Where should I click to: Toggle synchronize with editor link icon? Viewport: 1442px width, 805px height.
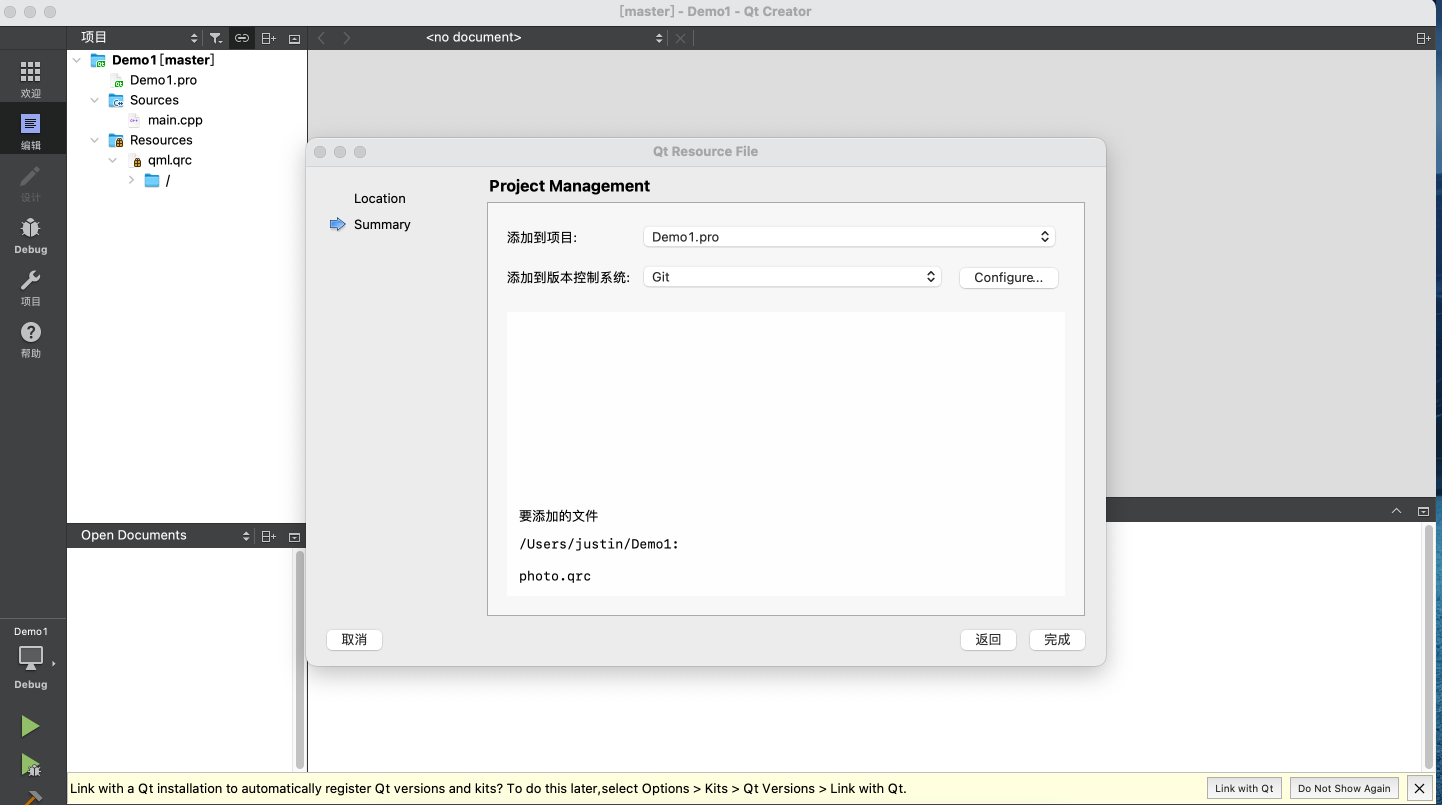click(242, 38)
